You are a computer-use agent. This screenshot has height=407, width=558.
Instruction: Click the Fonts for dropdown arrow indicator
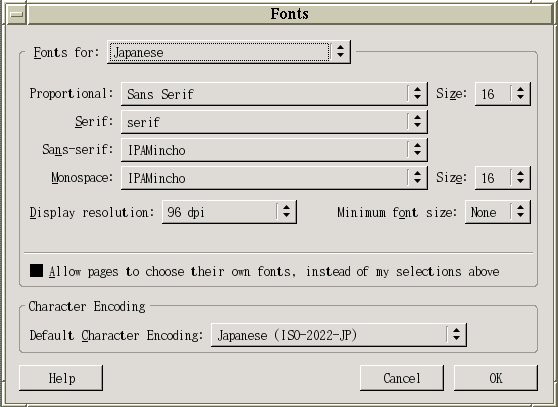pos(341,52)
